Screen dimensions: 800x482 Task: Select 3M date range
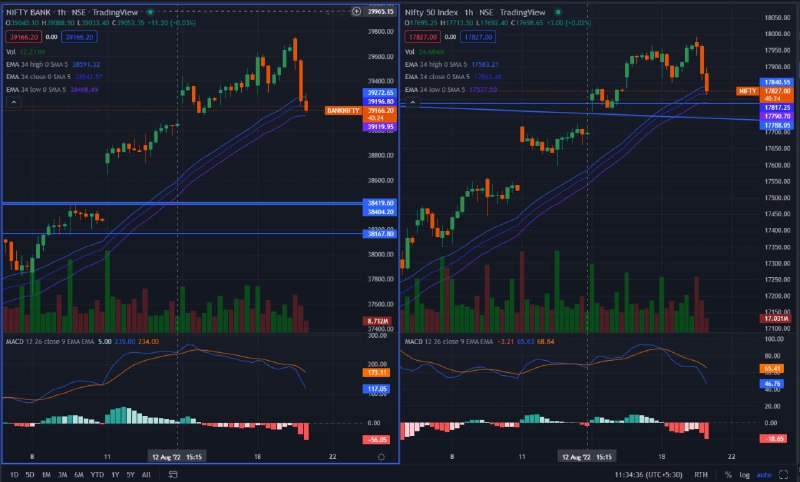point(62,475)
